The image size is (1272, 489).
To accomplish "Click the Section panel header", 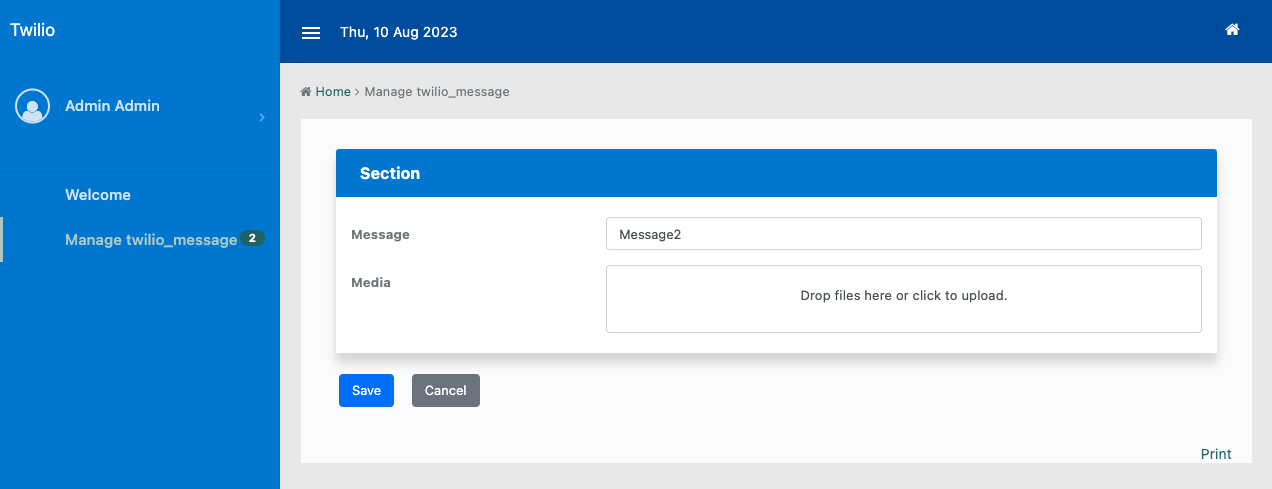I will point(776,173).
